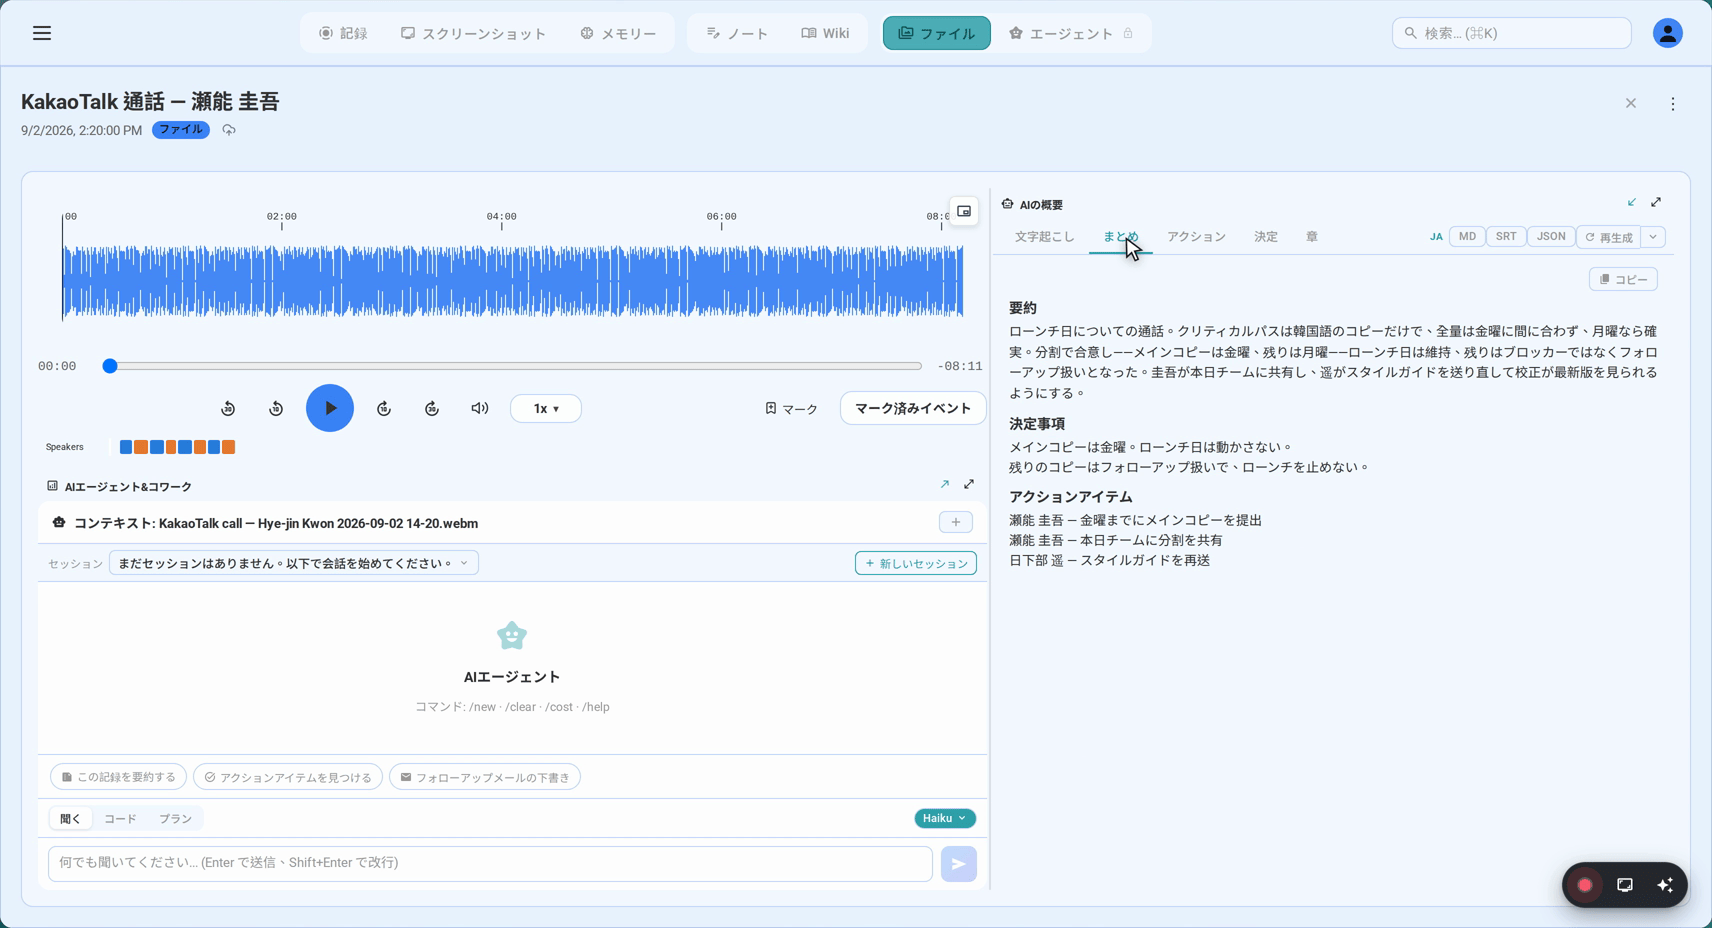Expand AIエージェント&コワーク panel to fullscreen
This screenshot has height=928, width=1712.
coord(969,484)
